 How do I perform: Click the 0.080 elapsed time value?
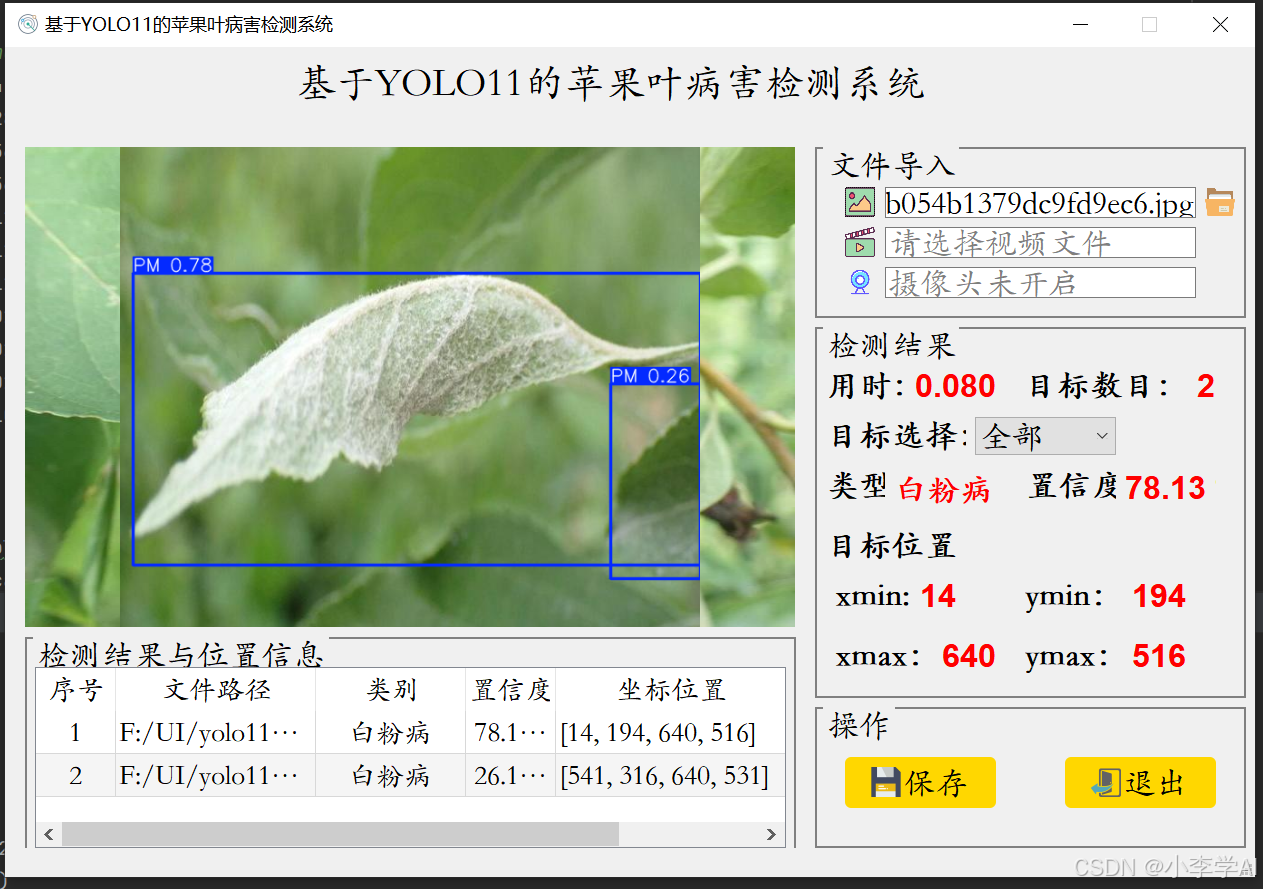click(955, 386)
